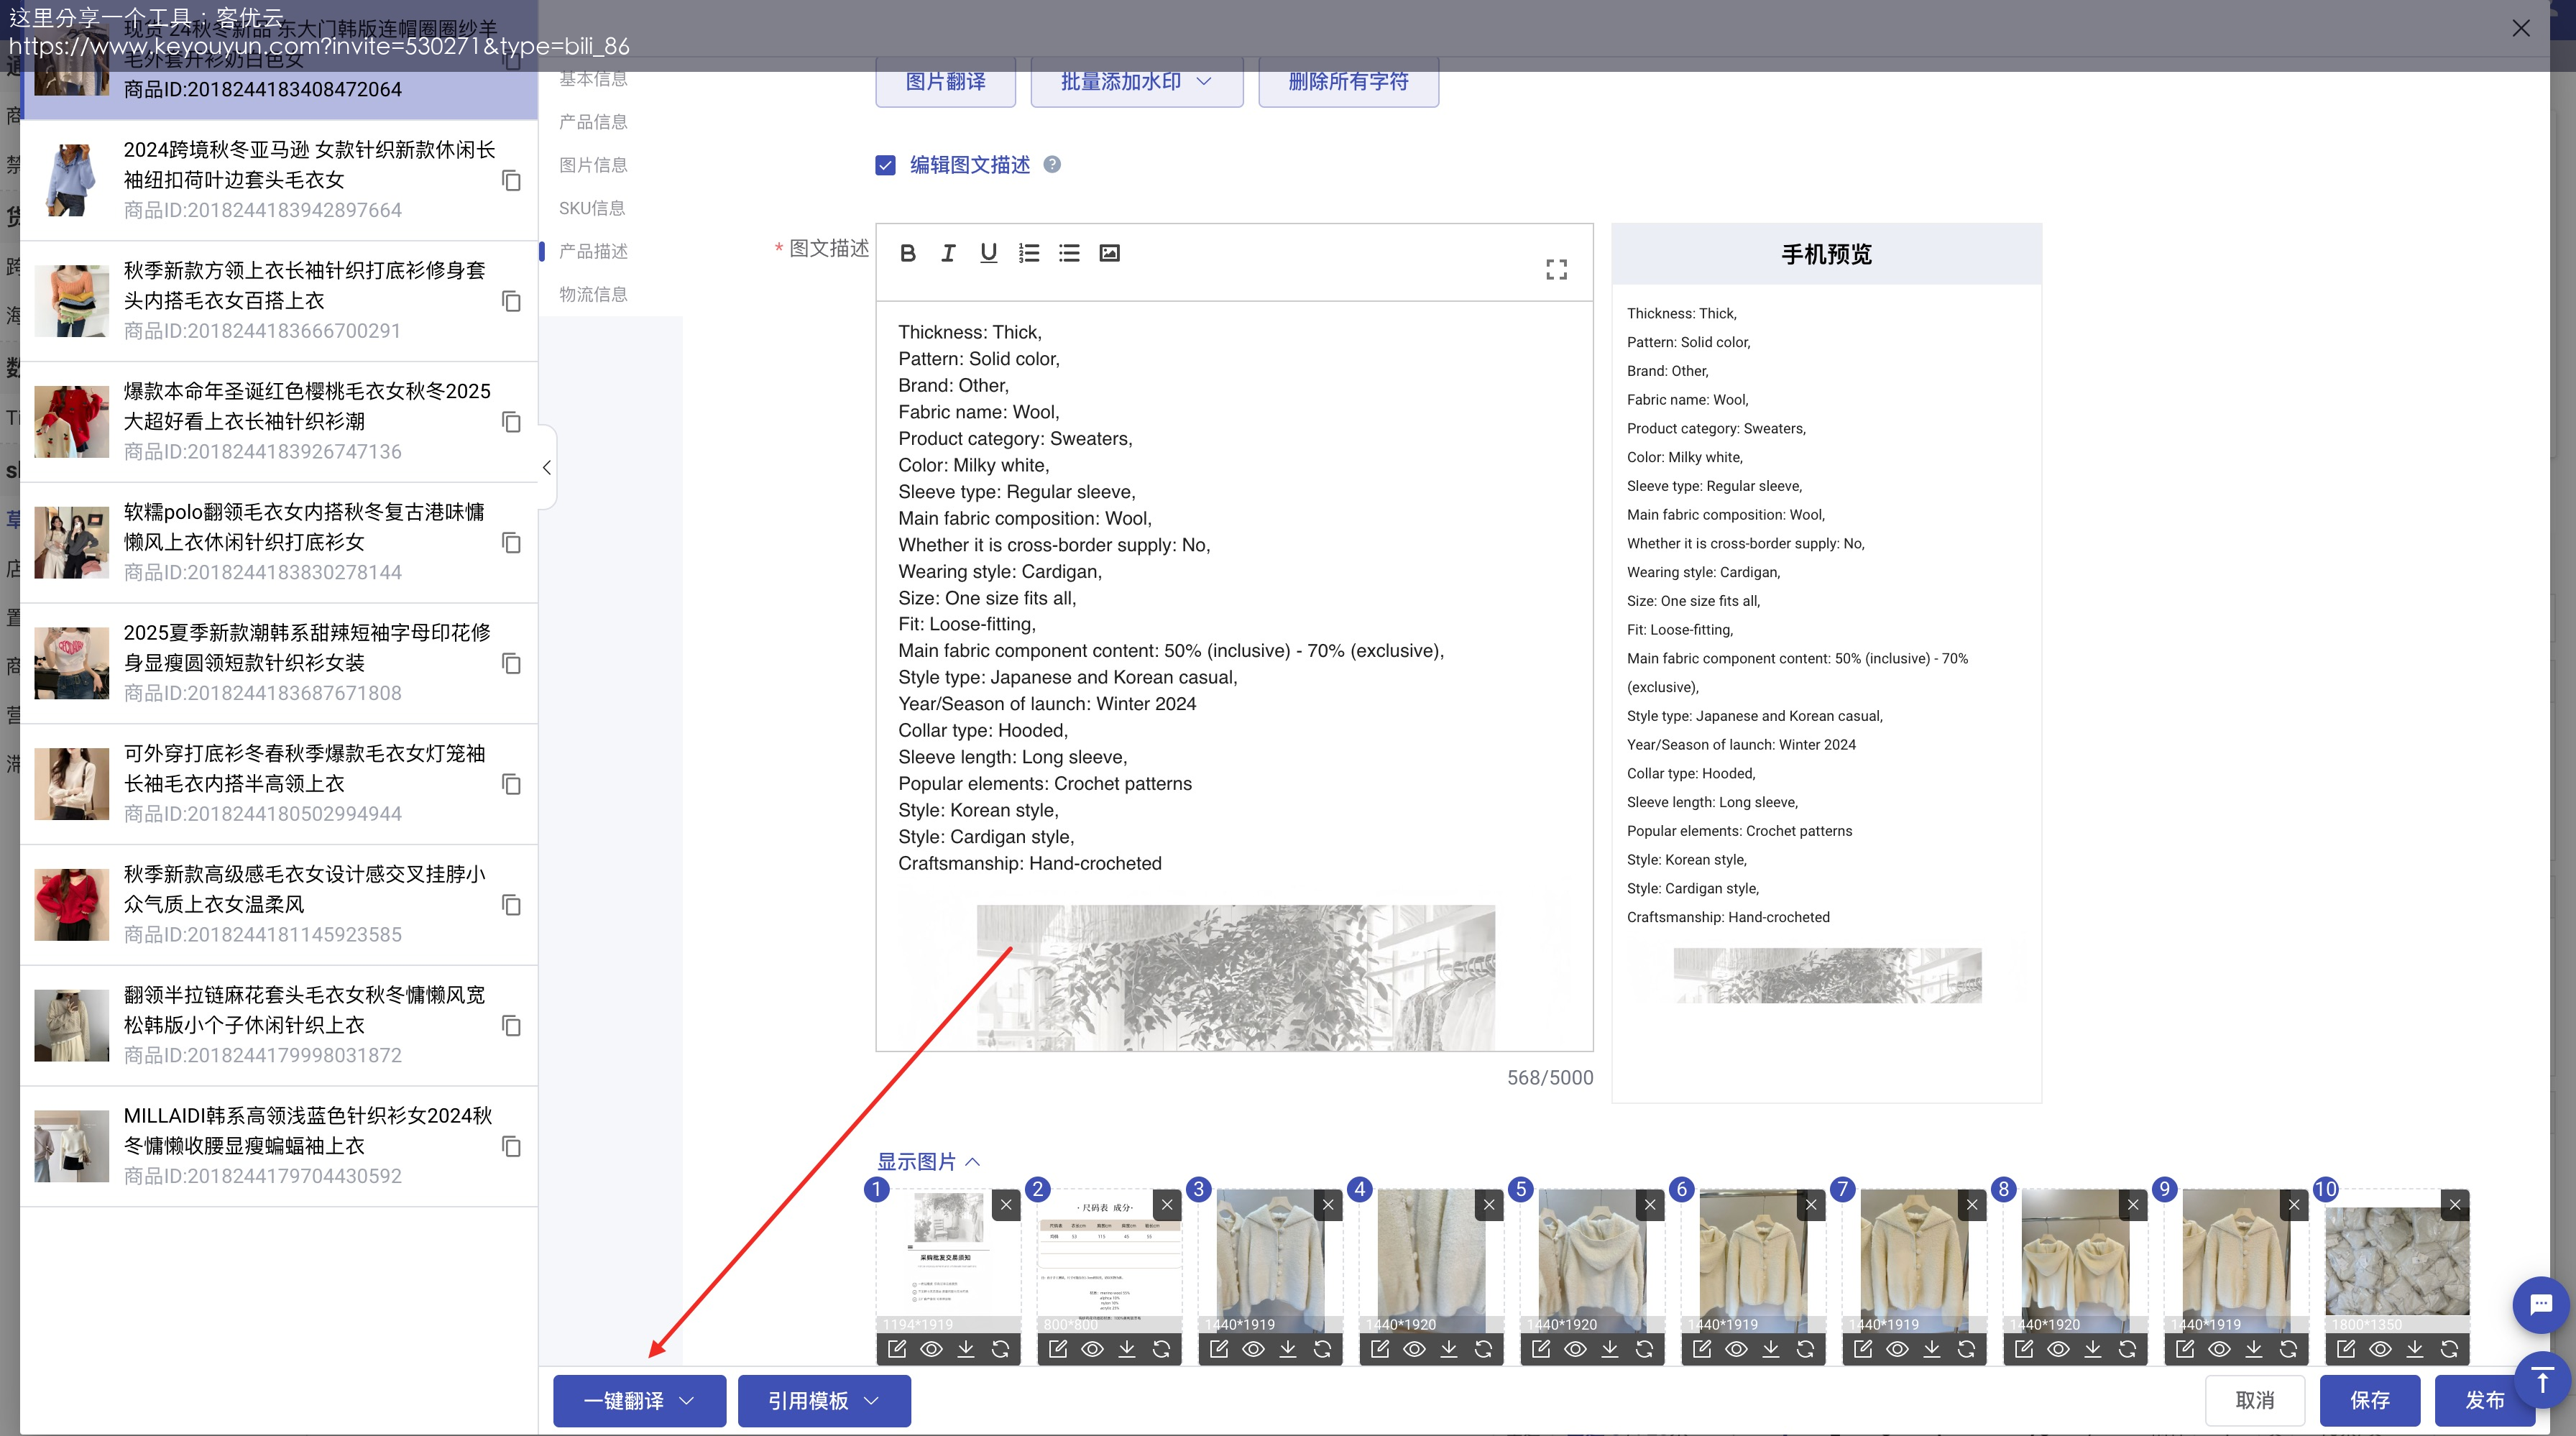Screen dimensions: 2576x1436
Task: Insert an ordered numbered list
Action: click(x=1028, y=253)
